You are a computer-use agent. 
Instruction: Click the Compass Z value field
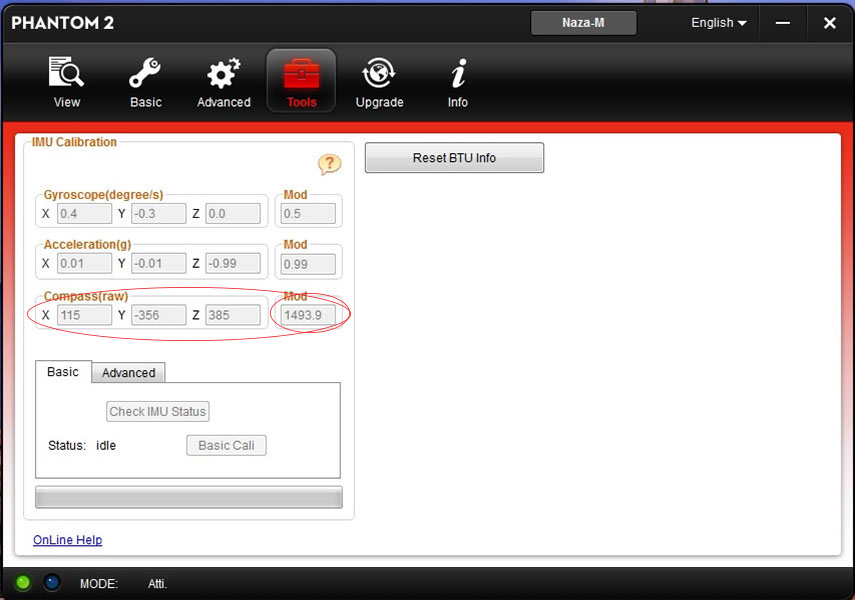pyautogui.click(x=233, y=315)
